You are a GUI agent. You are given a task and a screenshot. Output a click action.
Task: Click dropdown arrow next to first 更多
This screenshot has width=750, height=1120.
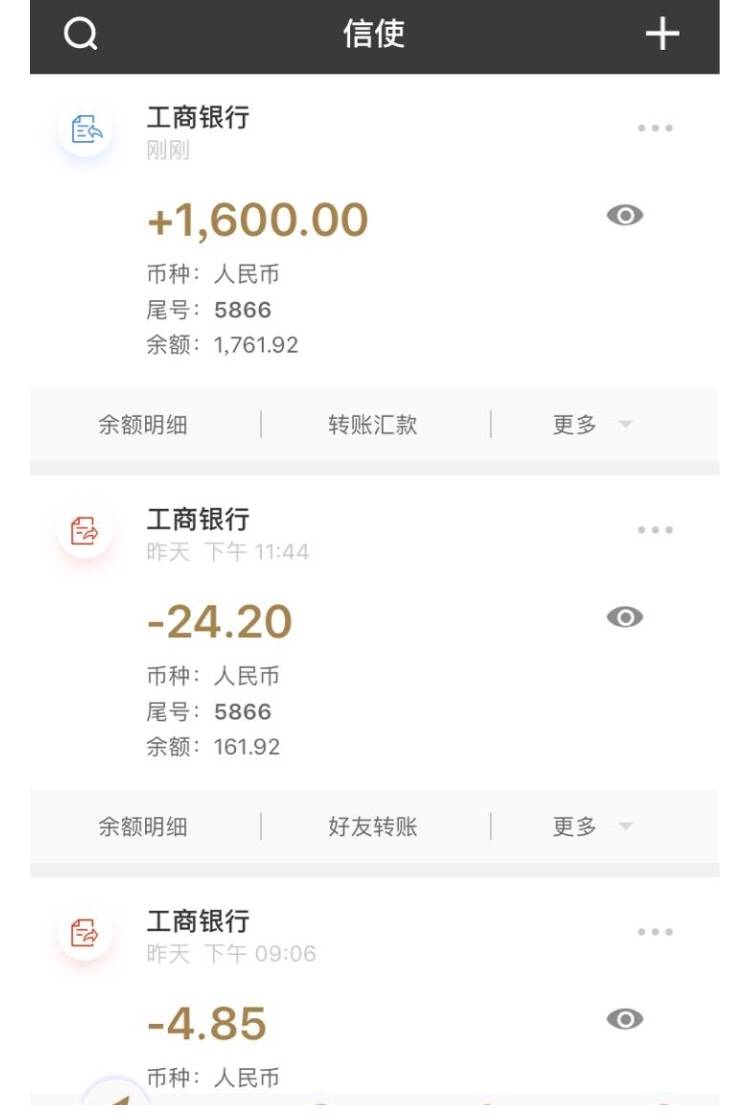pos(626,424)
